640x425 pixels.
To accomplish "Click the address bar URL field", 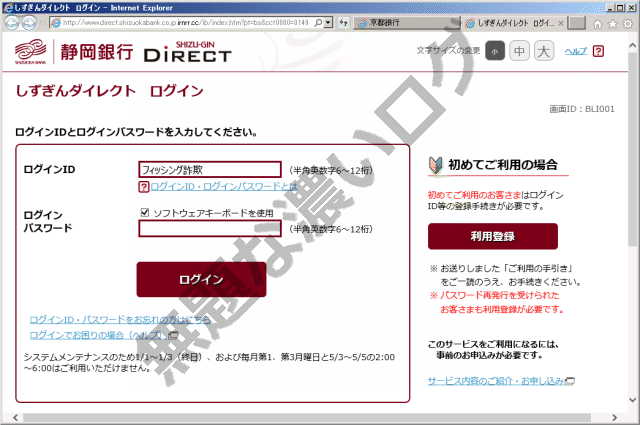I will (186, 23).
